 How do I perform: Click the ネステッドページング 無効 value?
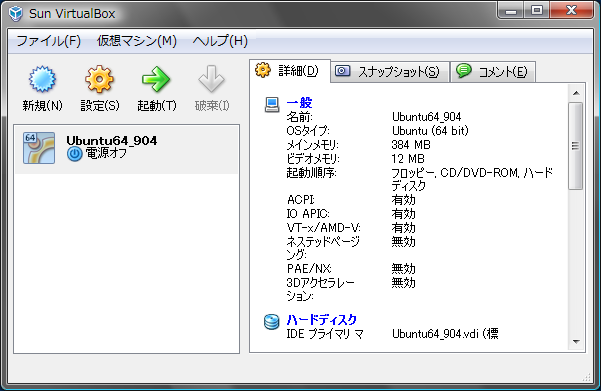[x=403, y=242]
